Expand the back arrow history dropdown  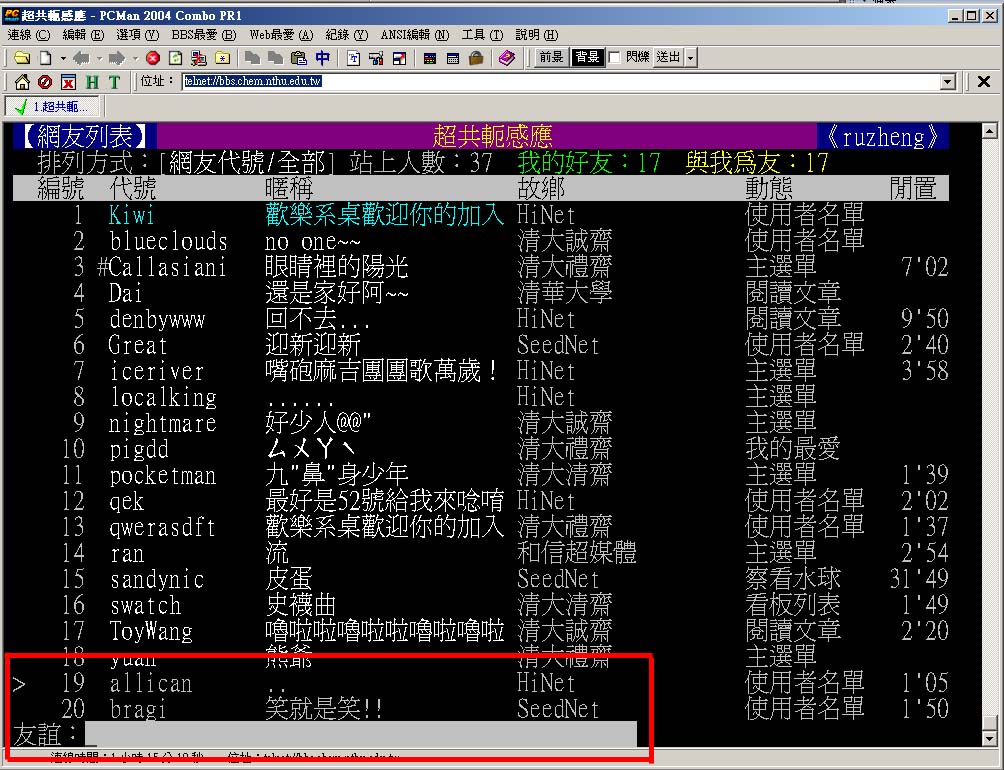98,58
